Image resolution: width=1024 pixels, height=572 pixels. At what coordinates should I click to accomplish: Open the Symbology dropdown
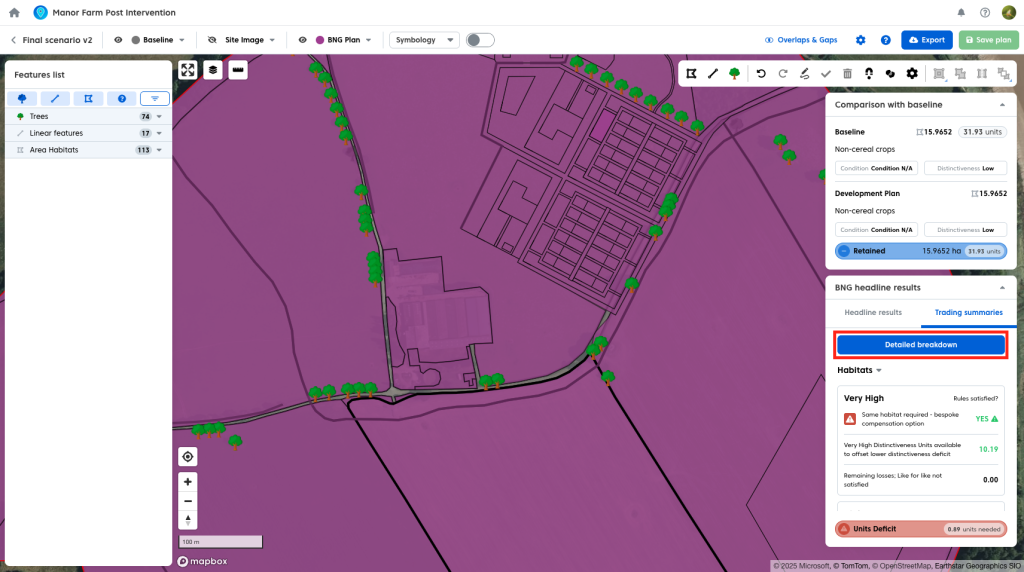click(x=425, y=40)
